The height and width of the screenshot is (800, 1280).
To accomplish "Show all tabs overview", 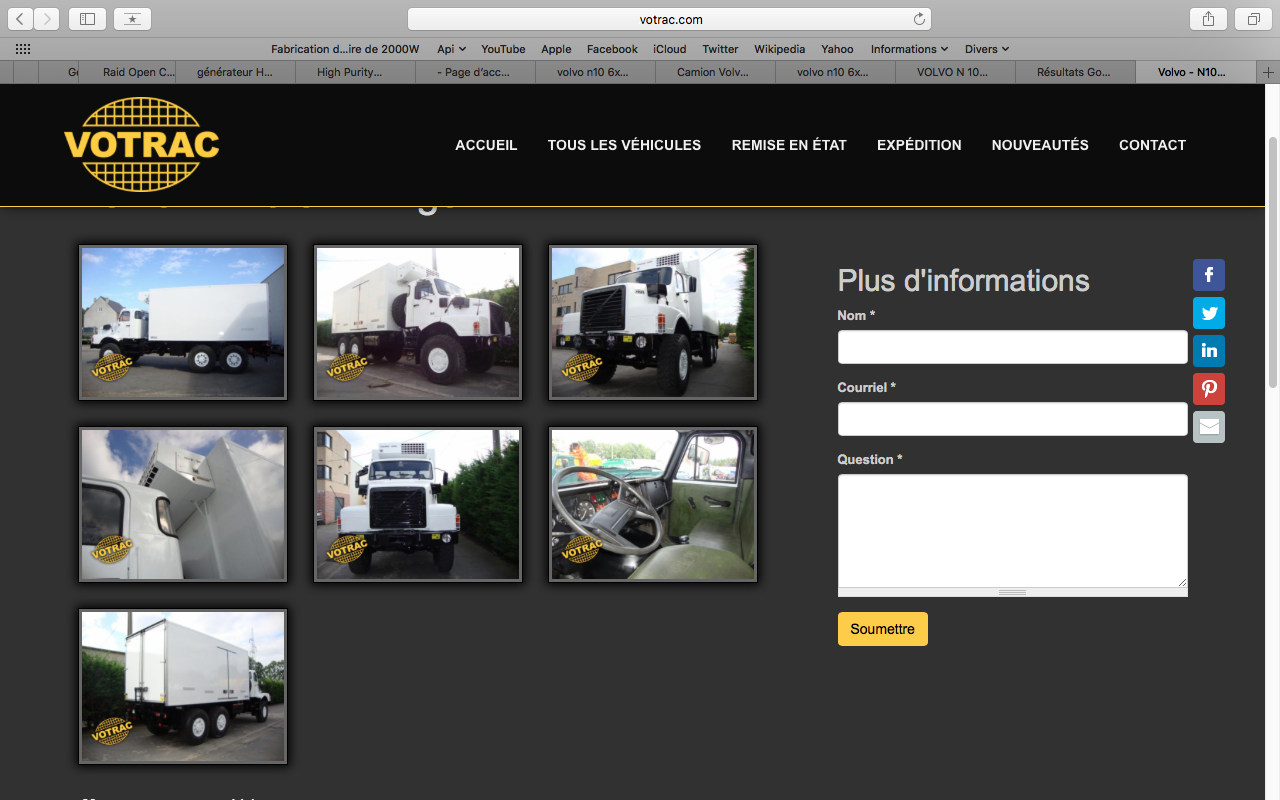I will [x=1253, y=19].
